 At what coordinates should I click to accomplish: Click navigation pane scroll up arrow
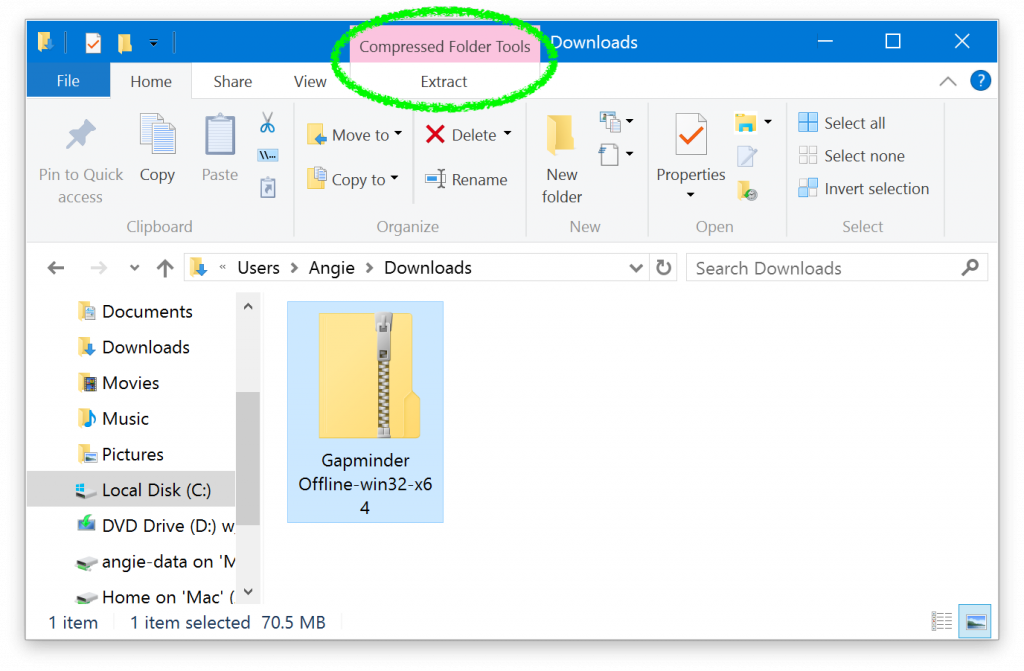point(248,306)
